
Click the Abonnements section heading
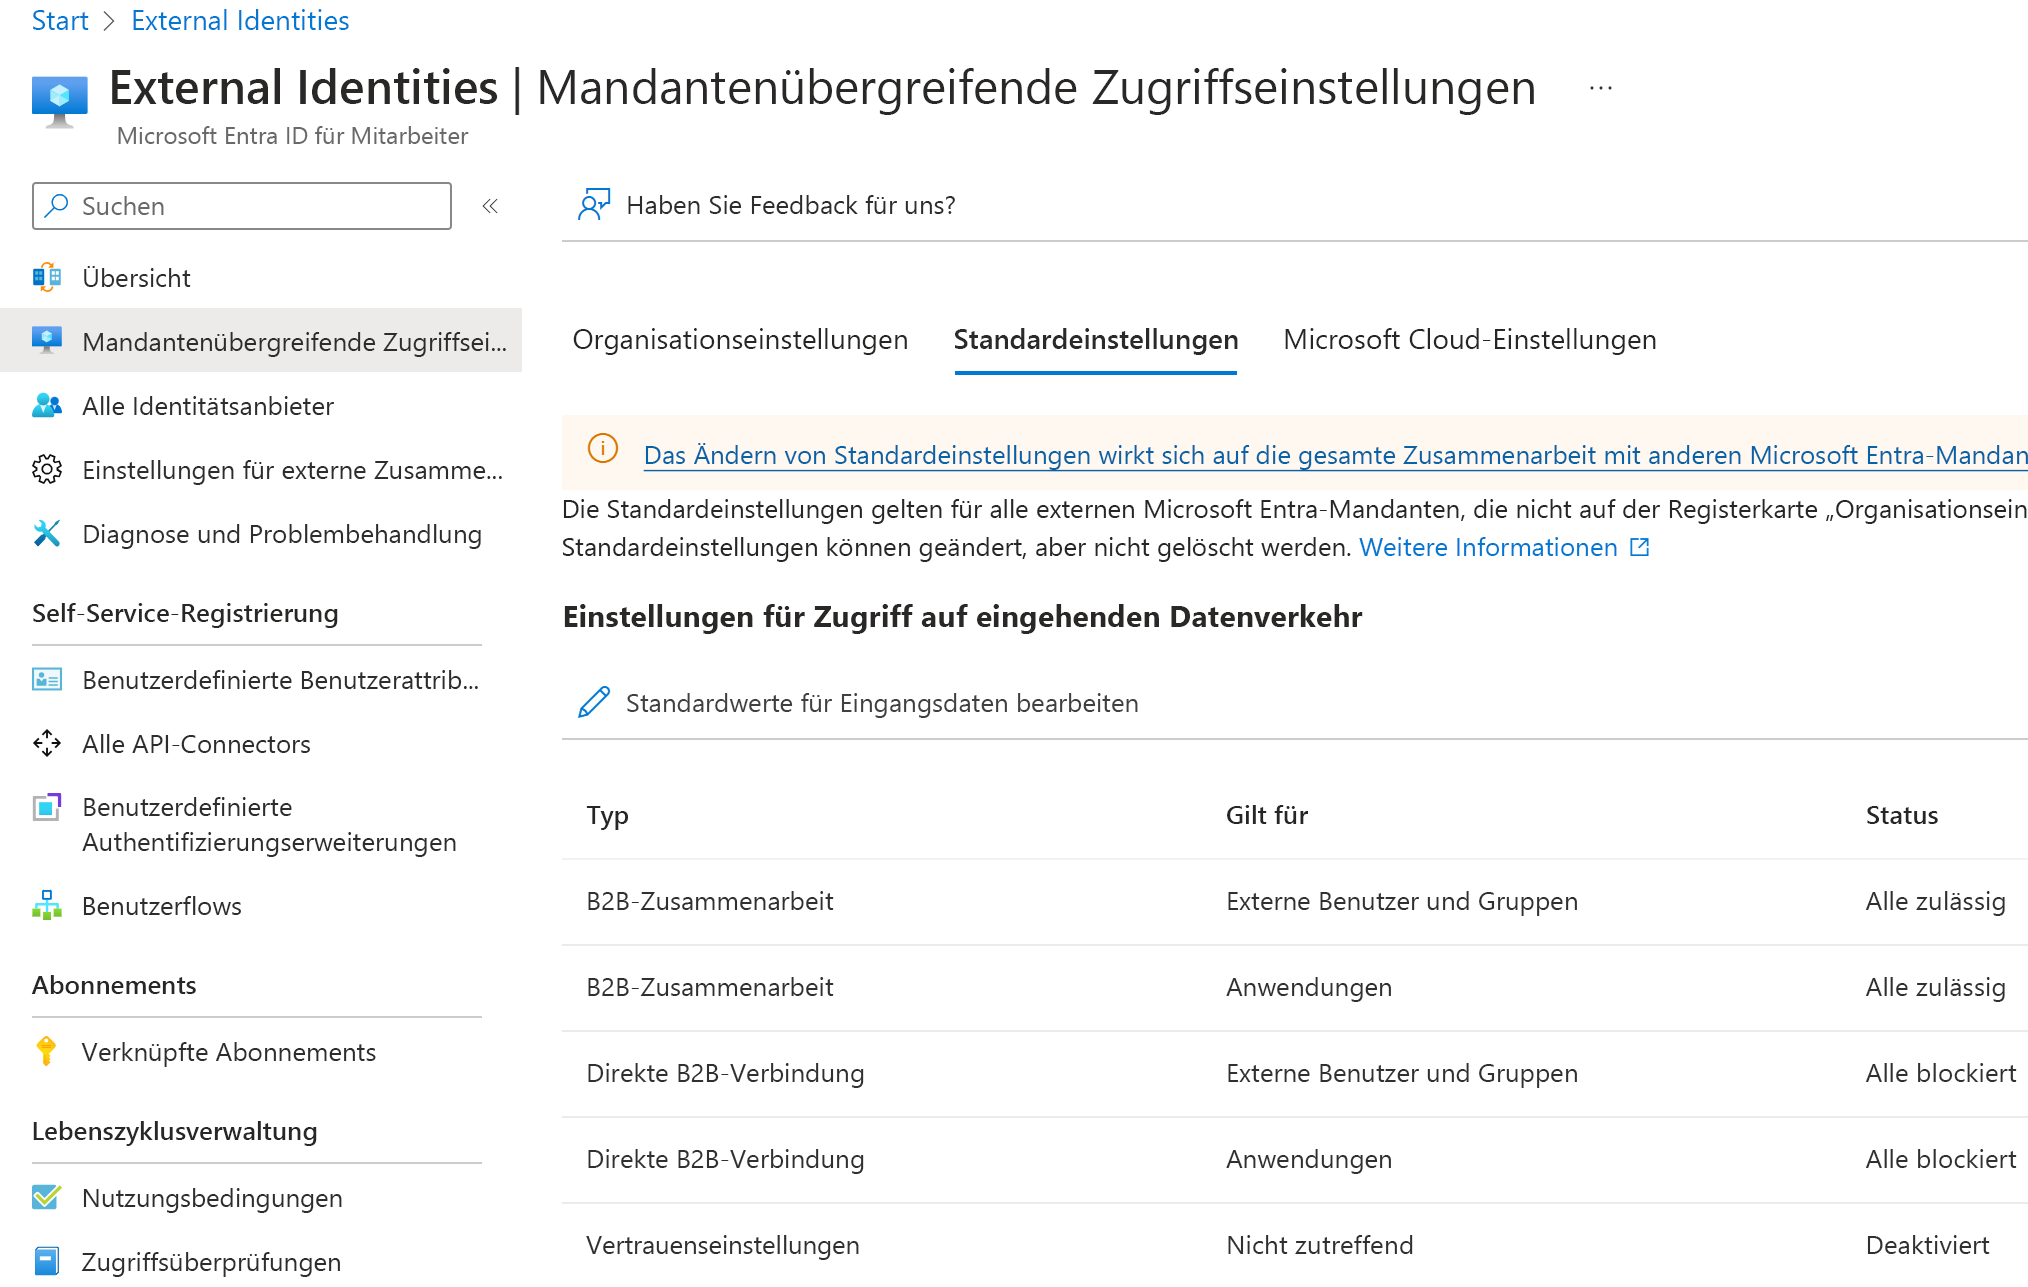114,985
